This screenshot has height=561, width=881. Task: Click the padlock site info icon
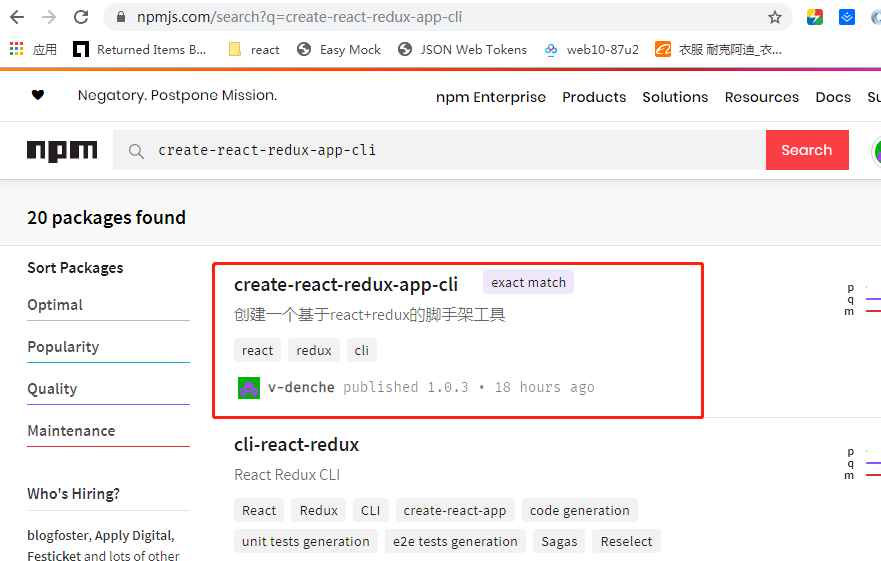tap(120, 17)
